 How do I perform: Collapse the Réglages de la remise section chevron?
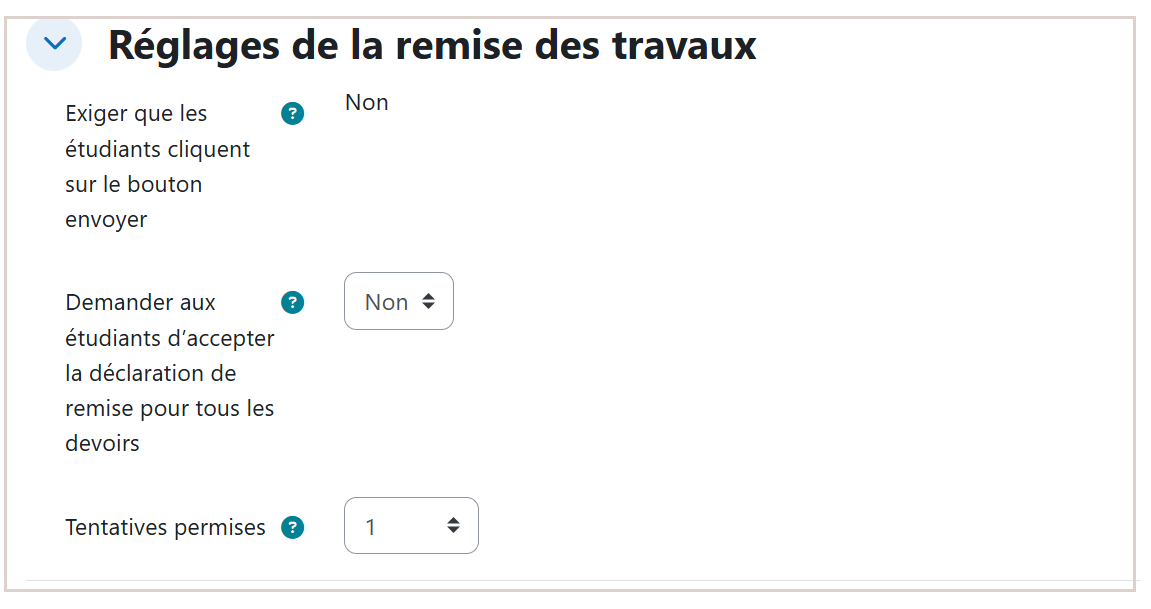(54, 43)
